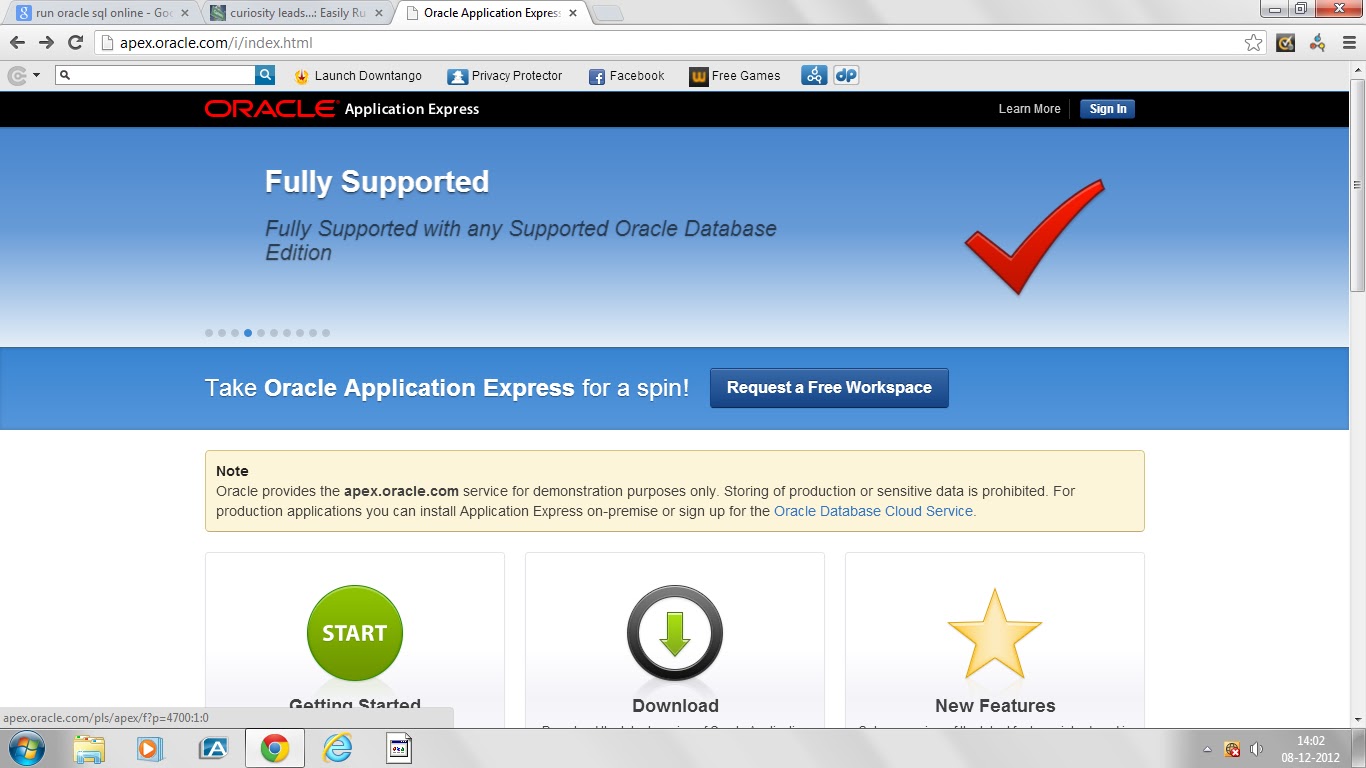Select the third carousel dot

(235, 333)
